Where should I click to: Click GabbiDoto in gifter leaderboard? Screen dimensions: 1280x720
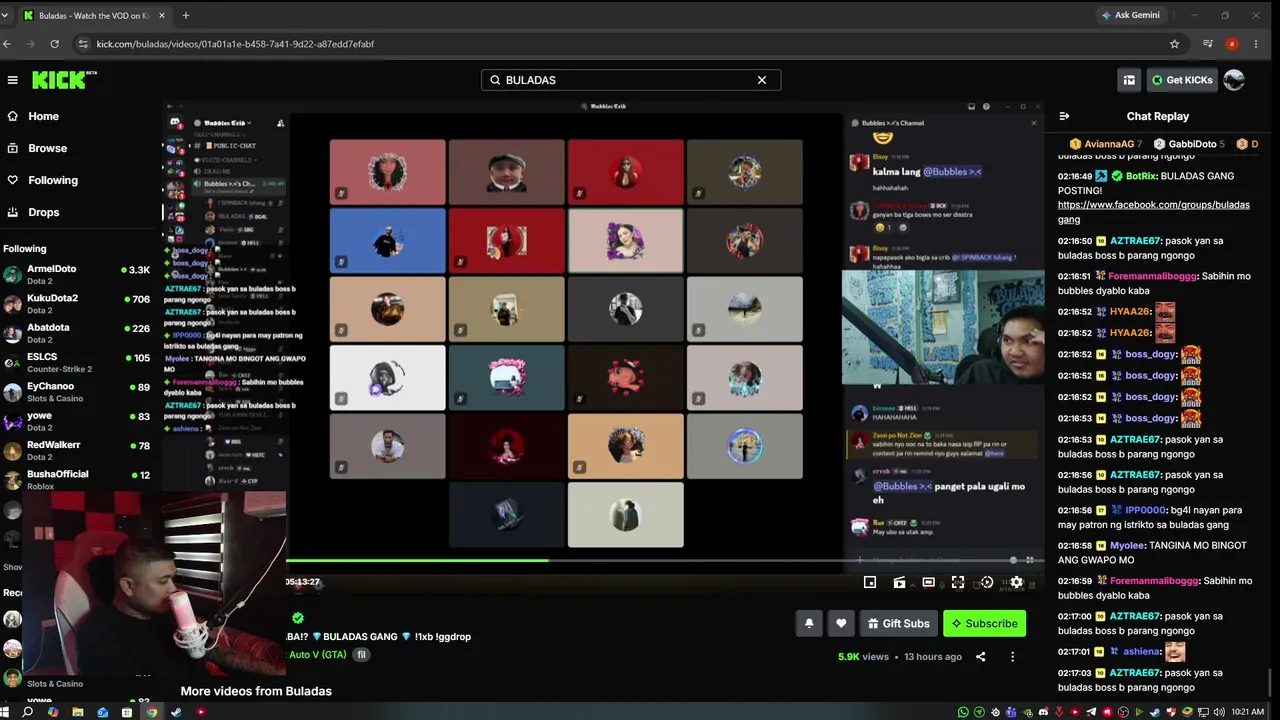(x=1189, y=144)
